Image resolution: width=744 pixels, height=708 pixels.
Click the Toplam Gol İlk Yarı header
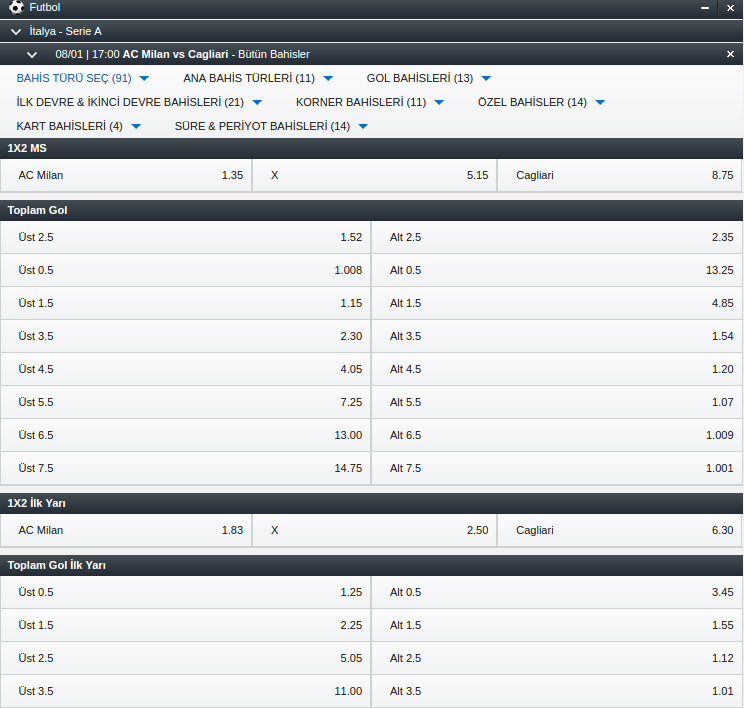[x=372, y=566]
